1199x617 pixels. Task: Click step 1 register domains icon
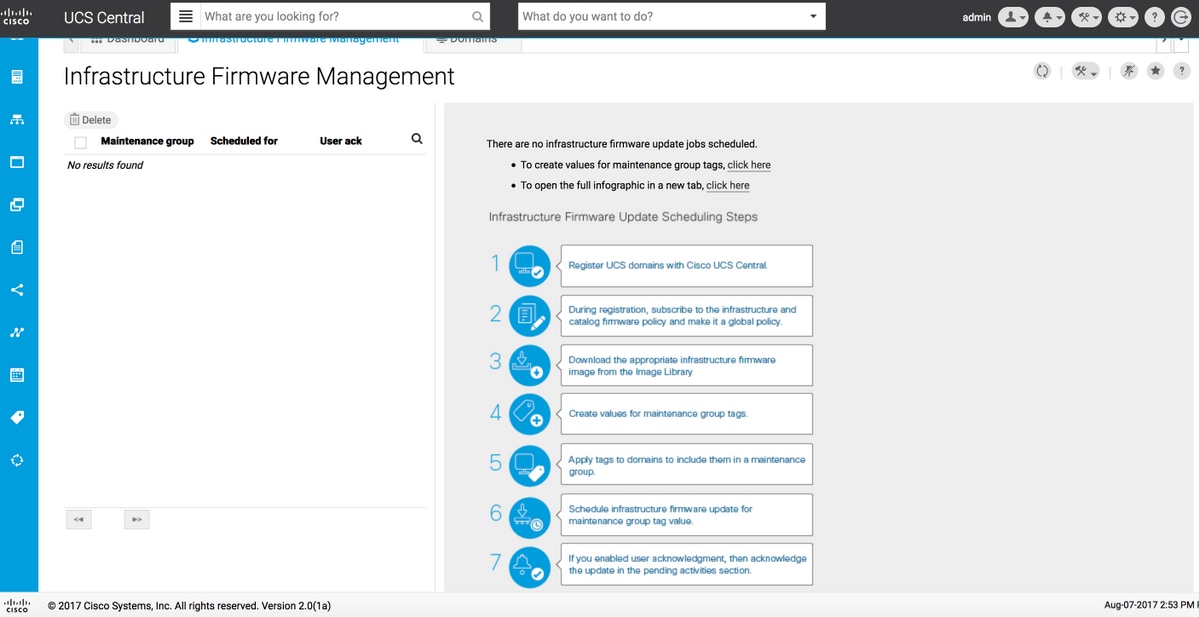[529, 266]
